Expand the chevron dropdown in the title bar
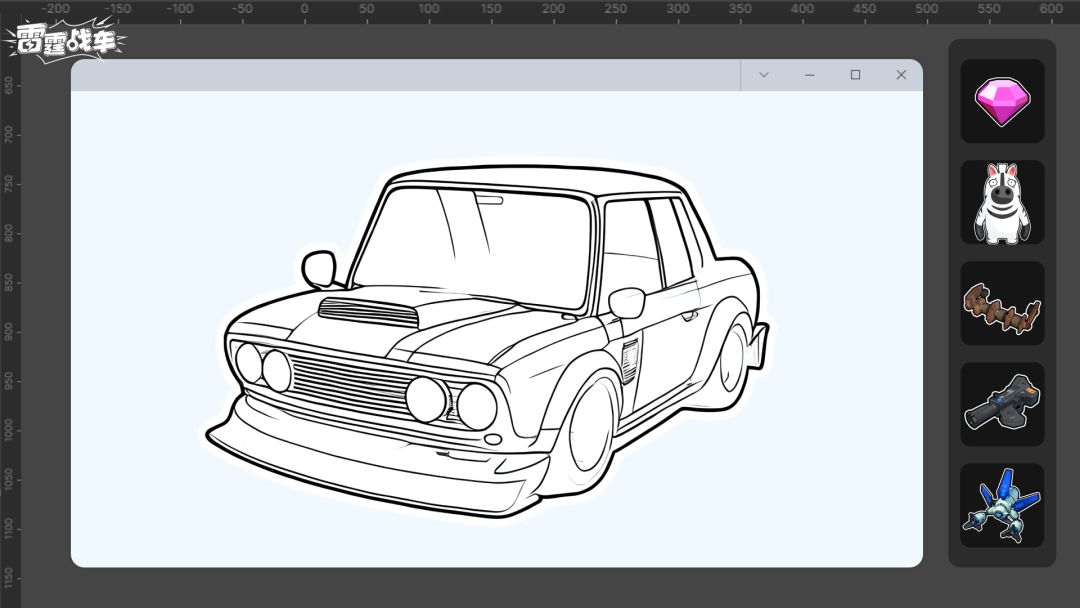1080x608 pixels. click(764, 75)
